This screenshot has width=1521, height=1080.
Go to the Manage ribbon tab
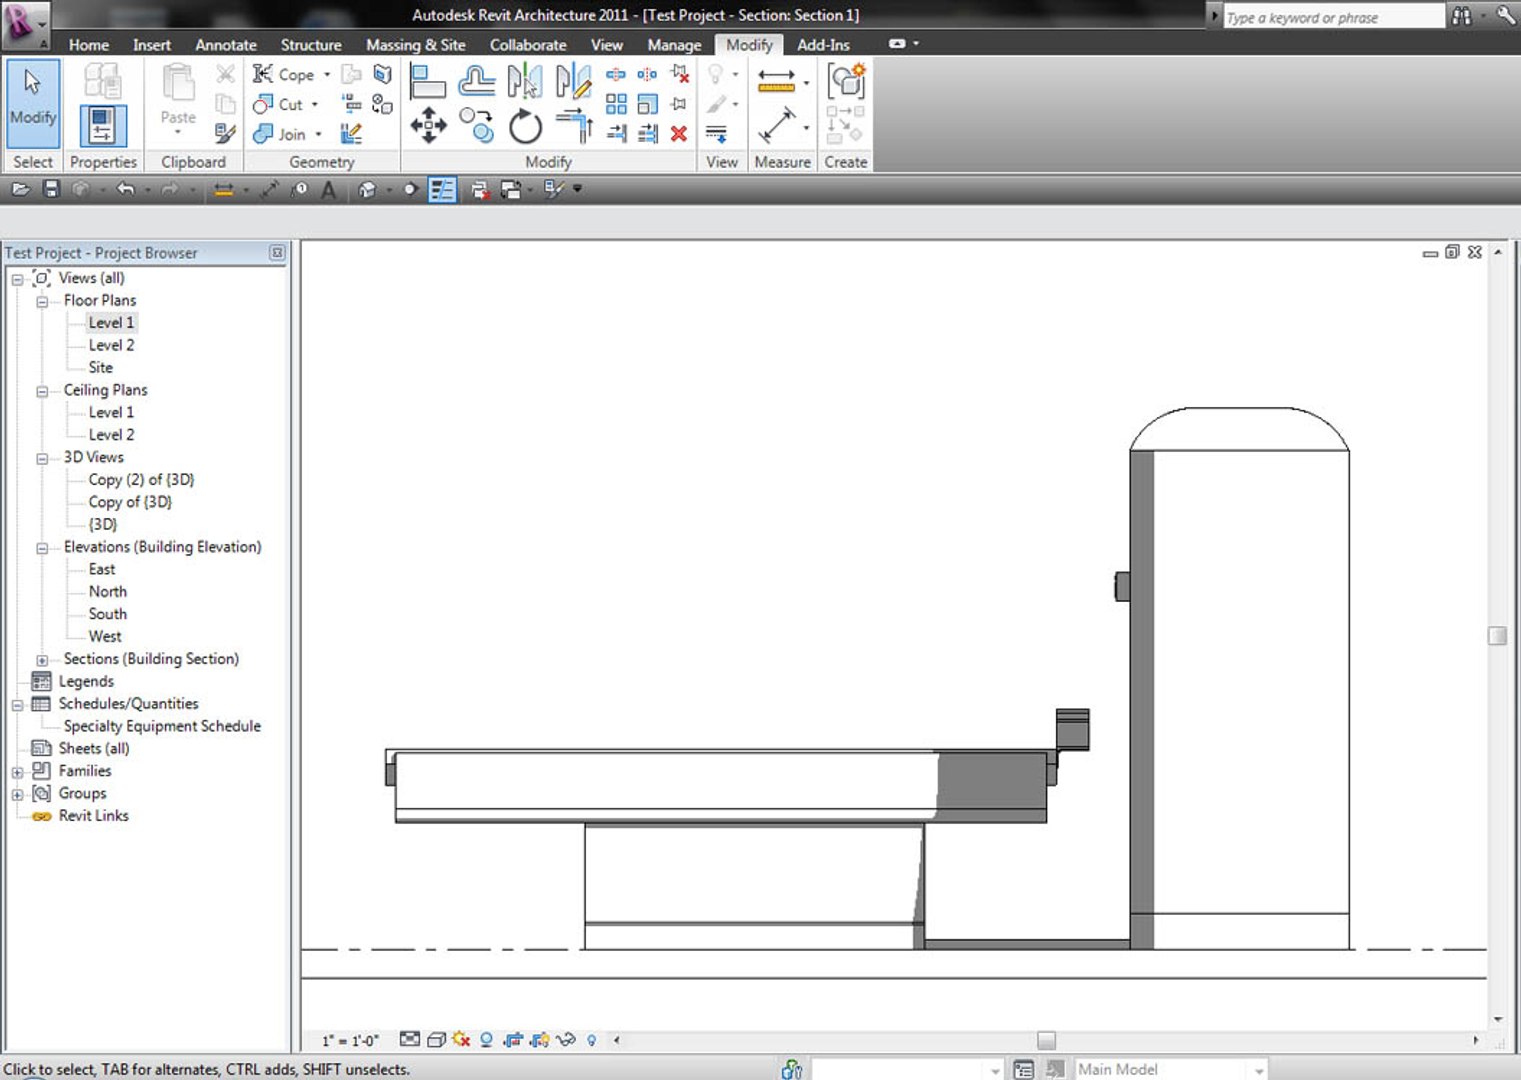[675, 45]
